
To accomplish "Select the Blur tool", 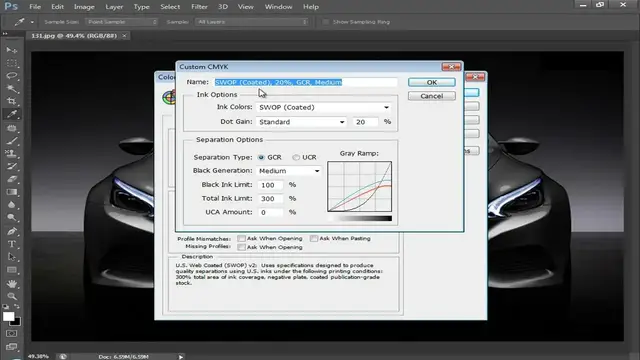I will point(12,205).
